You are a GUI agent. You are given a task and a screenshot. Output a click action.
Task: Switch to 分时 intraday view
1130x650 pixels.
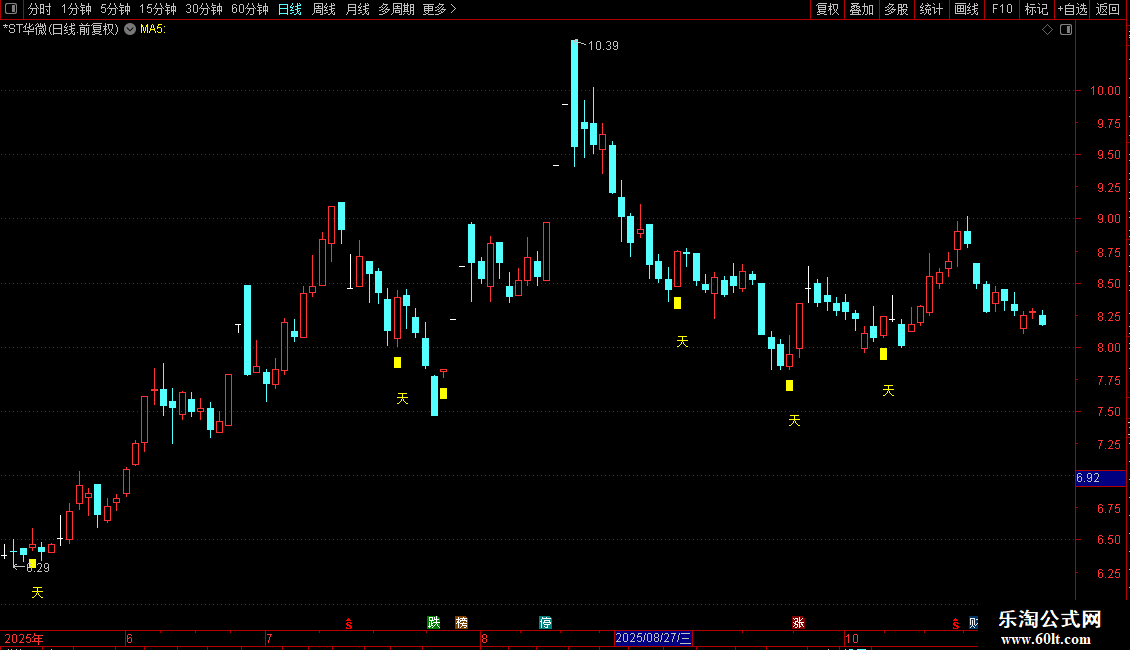click(40, 9)
